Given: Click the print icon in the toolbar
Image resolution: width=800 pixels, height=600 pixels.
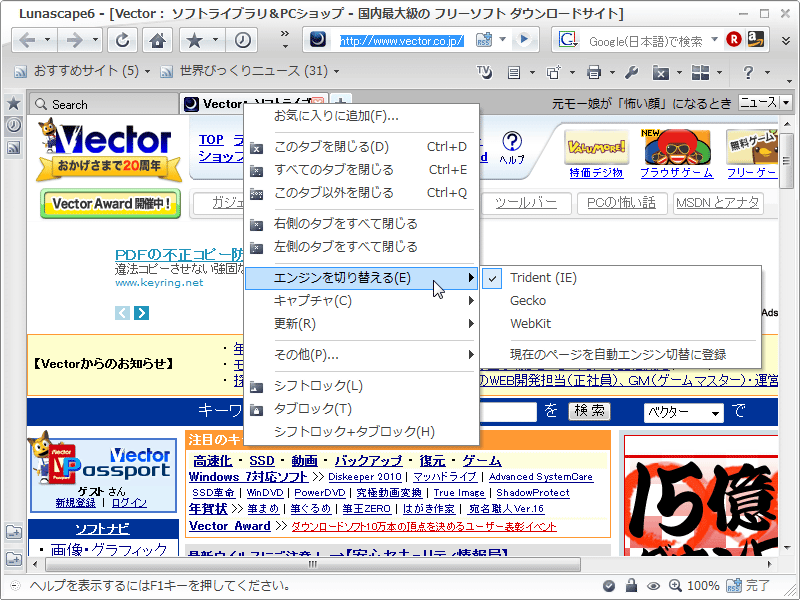Looking at the screenshot, I should (x=594, y=72).
